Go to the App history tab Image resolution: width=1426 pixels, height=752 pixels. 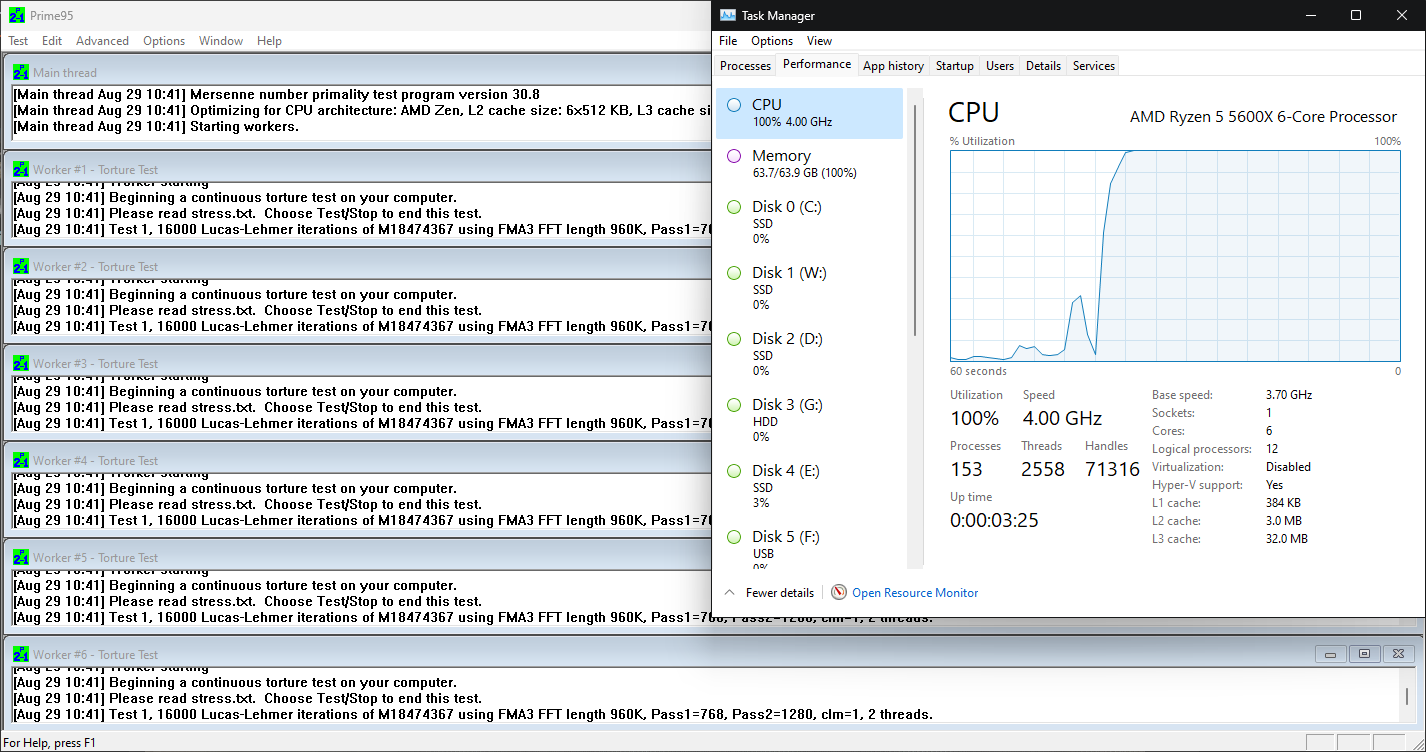(893, 66)
